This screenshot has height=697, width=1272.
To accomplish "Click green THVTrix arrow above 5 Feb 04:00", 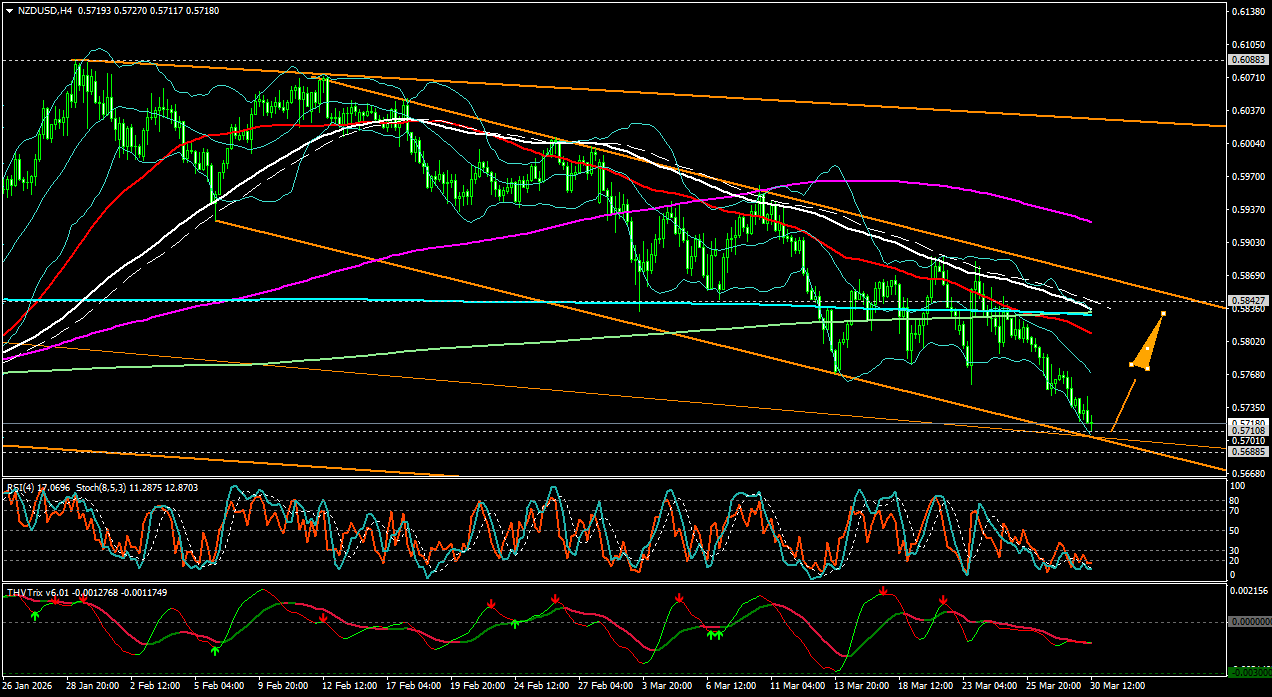I will click(x=215, y=650).
